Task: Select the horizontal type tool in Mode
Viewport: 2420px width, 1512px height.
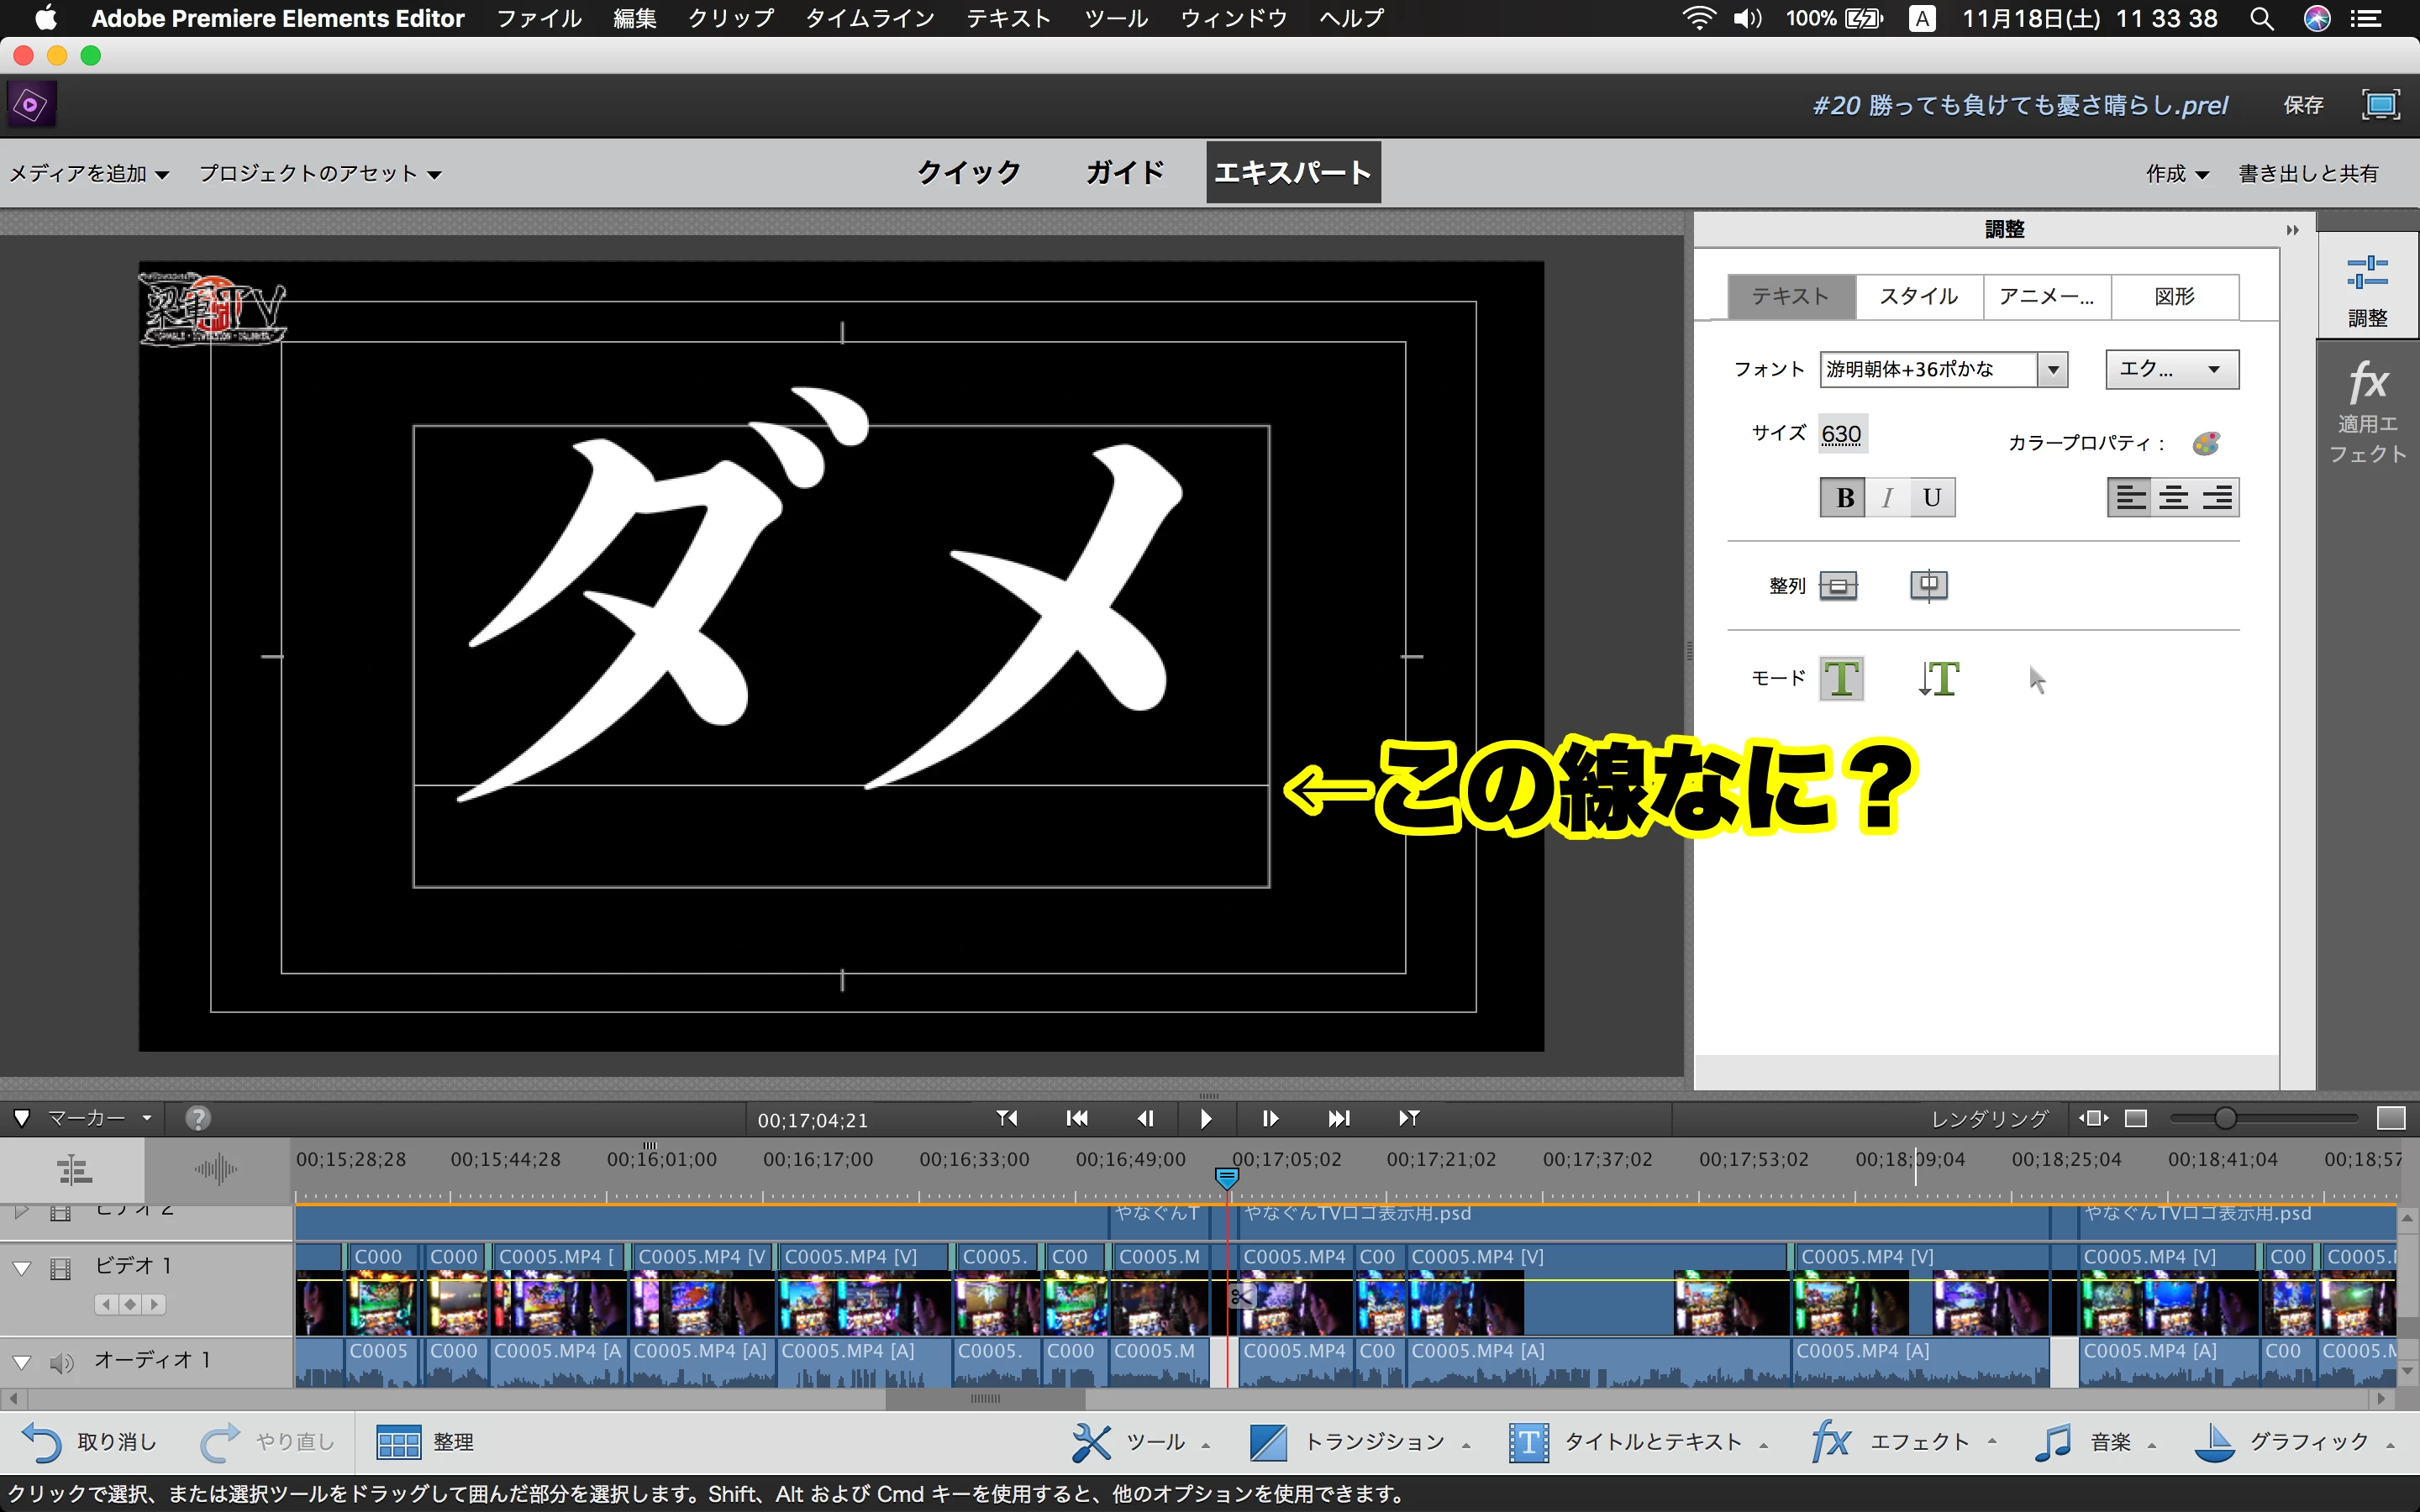Action: click(1841, 679)
